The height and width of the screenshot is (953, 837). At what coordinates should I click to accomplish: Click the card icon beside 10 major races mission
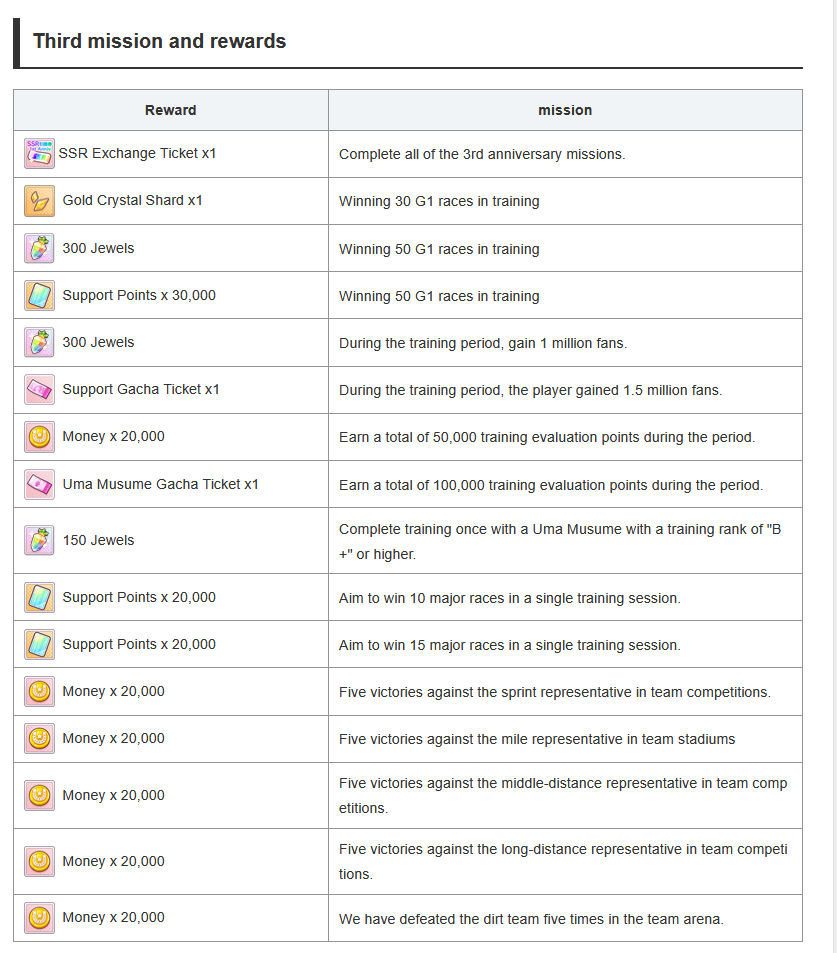click(40, 597)
